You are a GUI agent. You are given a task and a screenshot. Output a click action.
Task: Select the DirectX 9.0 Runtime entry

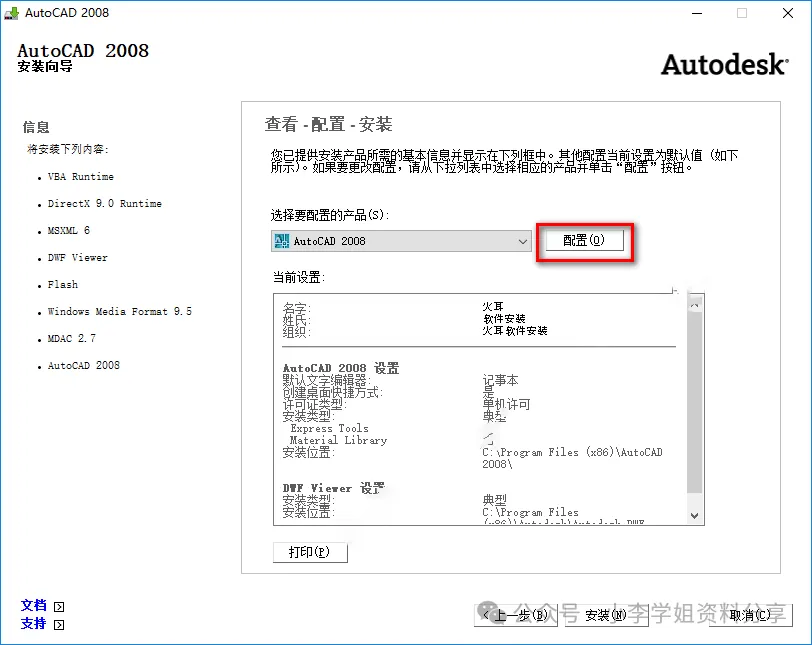coord(105,204)
